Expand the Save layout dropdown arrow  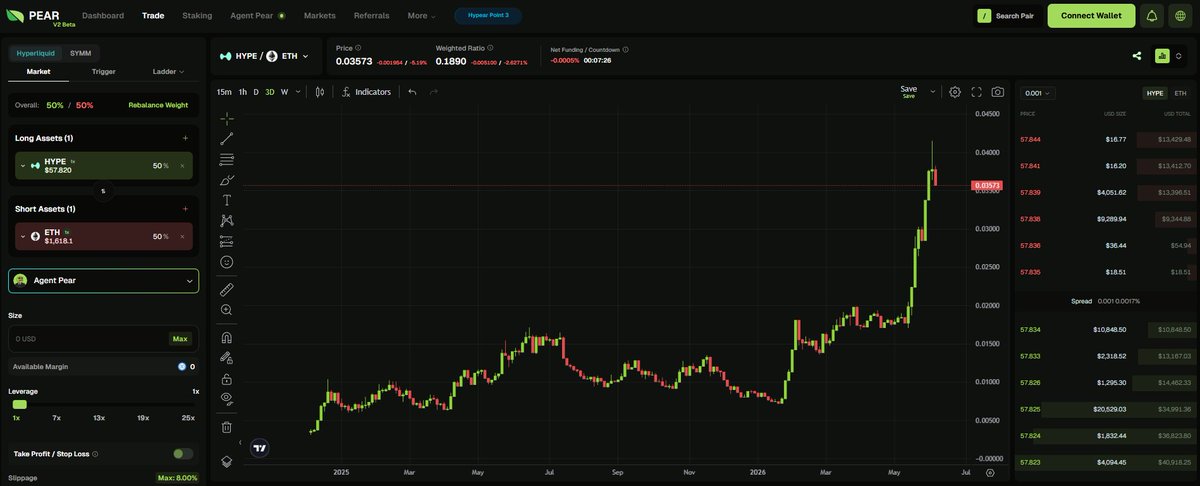[933, 91]
